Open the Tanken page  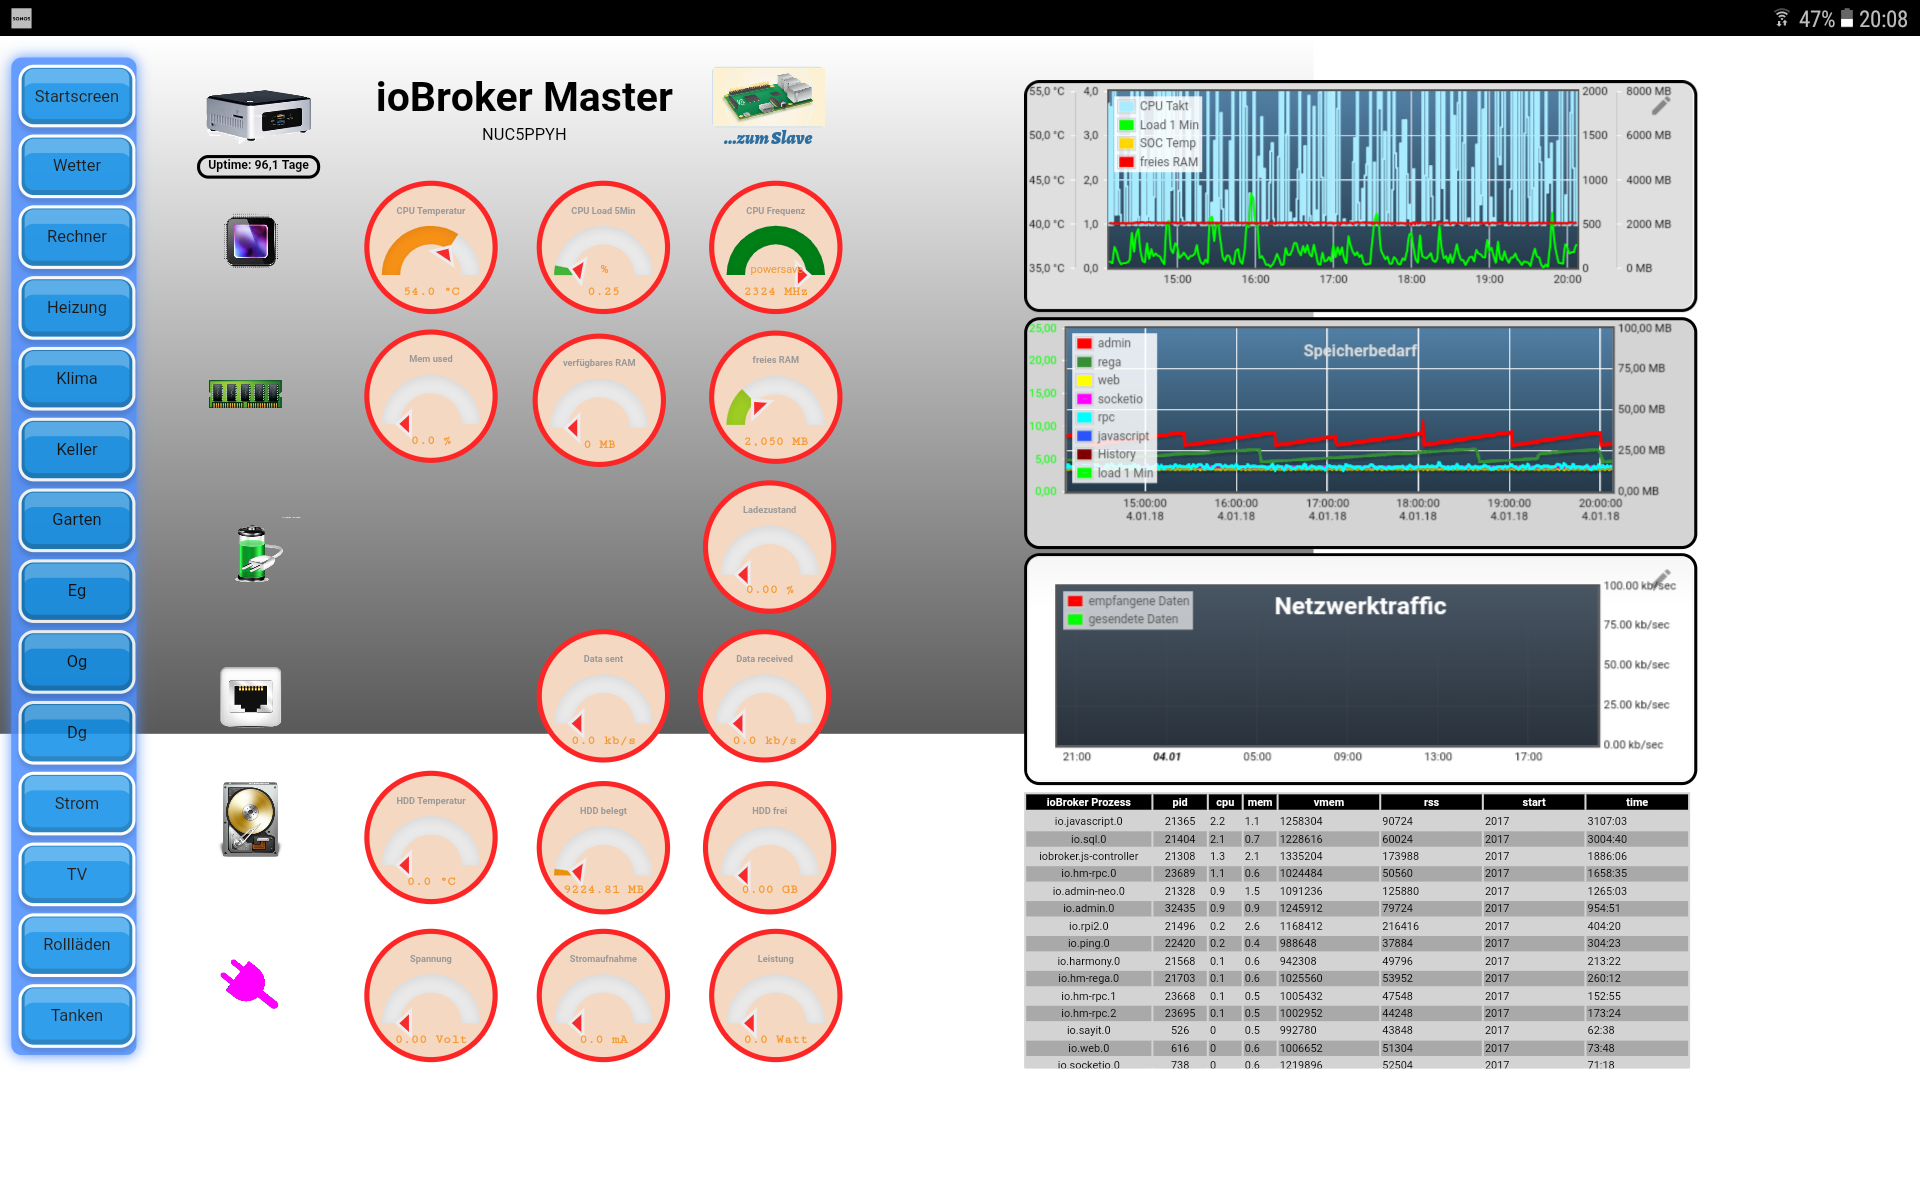[77, 1016]
